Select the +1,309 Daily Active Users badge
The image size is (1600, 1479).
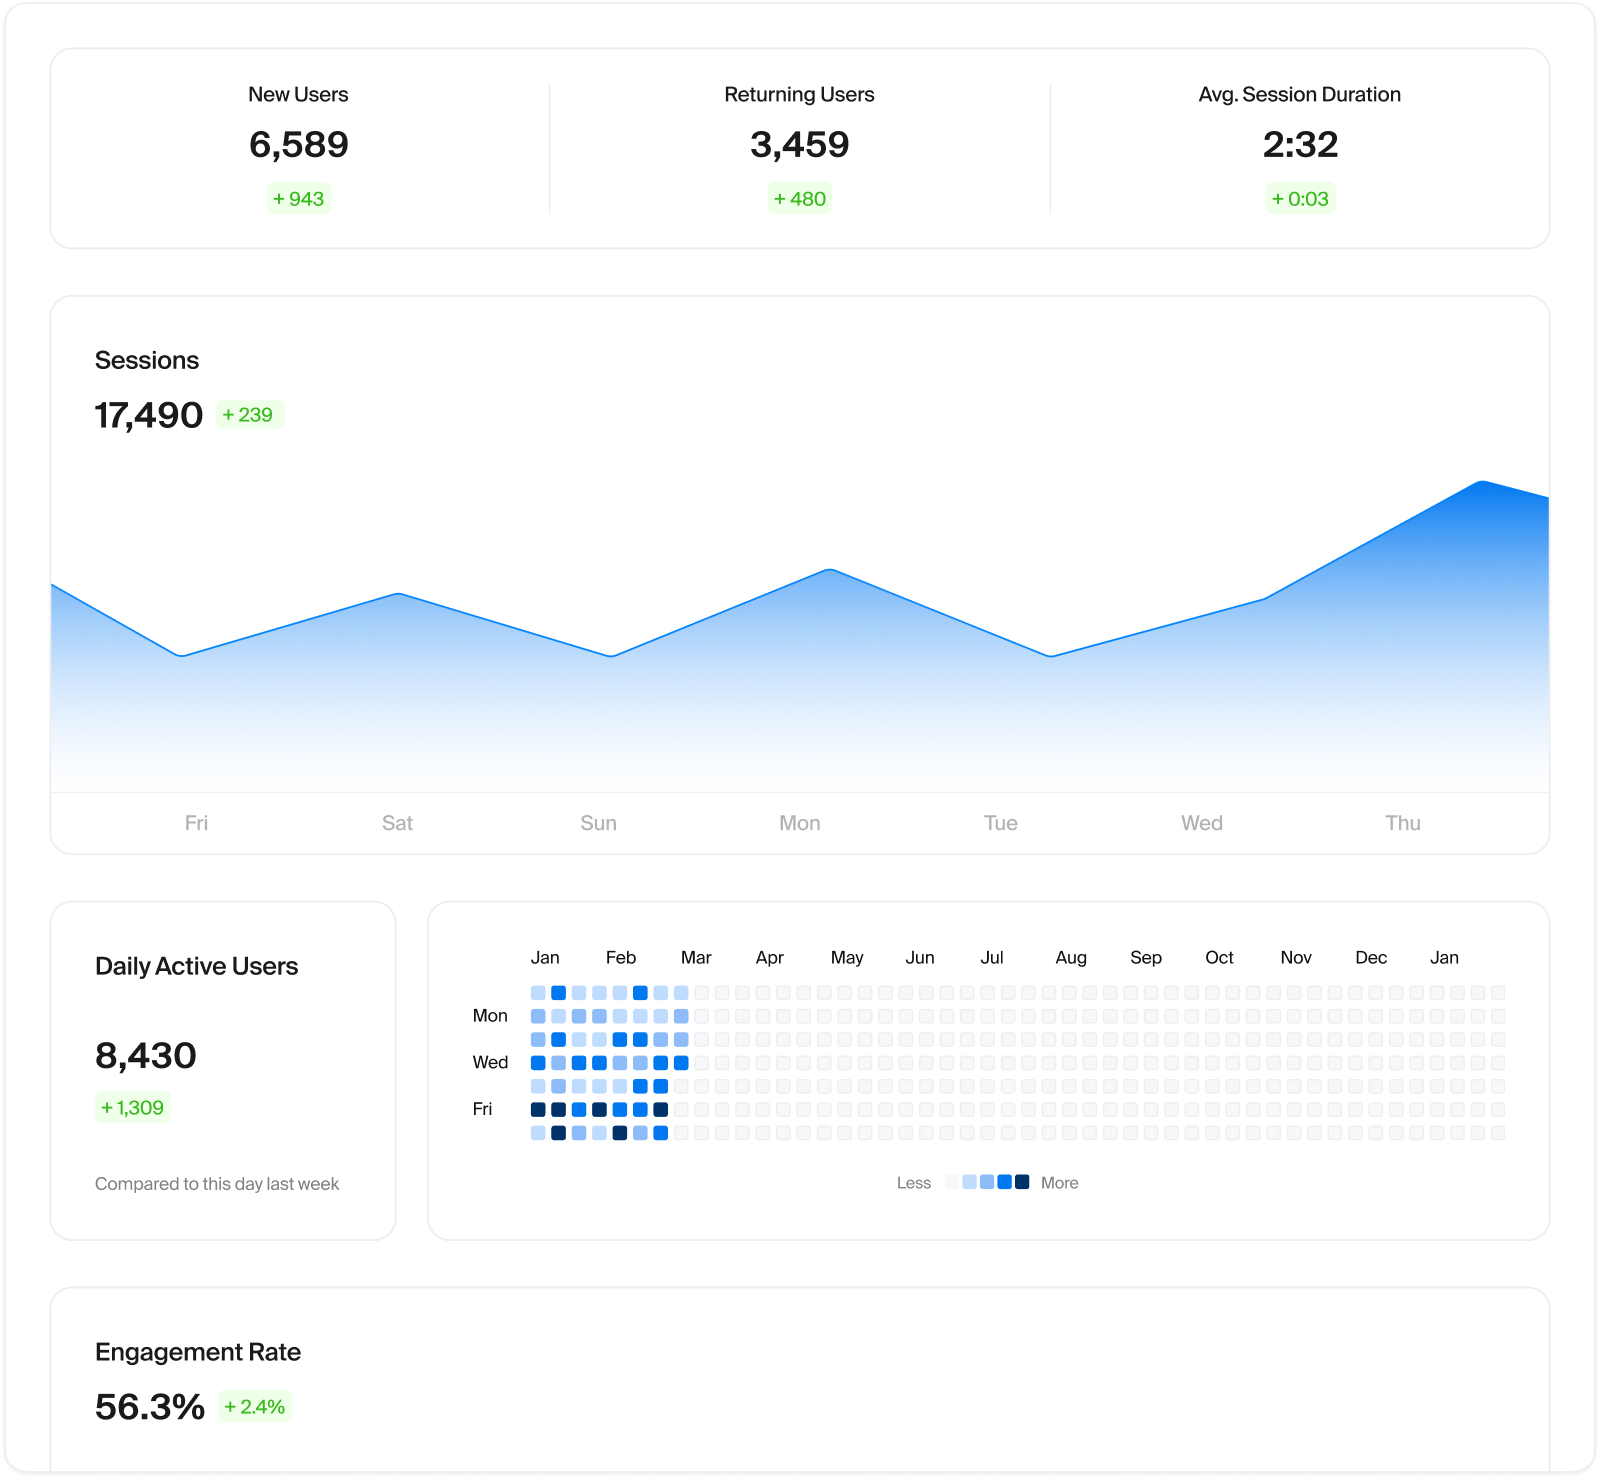[x=132, y=1108]
